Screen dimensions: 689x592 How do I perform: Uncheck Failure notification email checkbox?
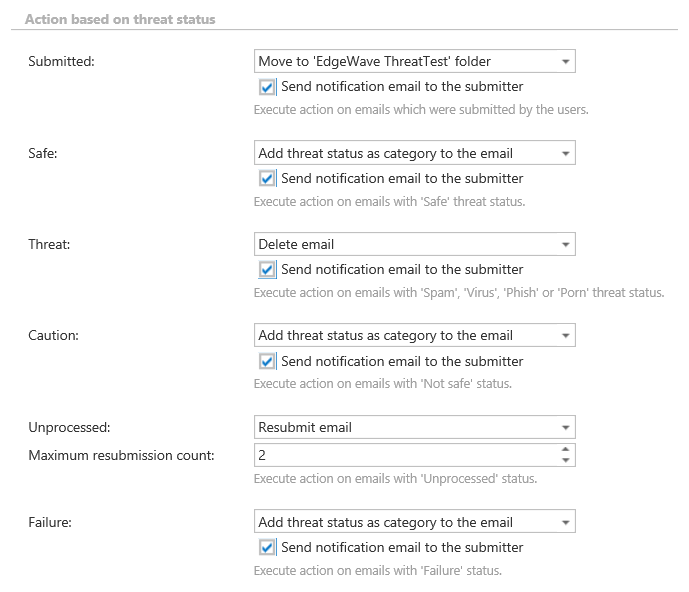point(267,547)
